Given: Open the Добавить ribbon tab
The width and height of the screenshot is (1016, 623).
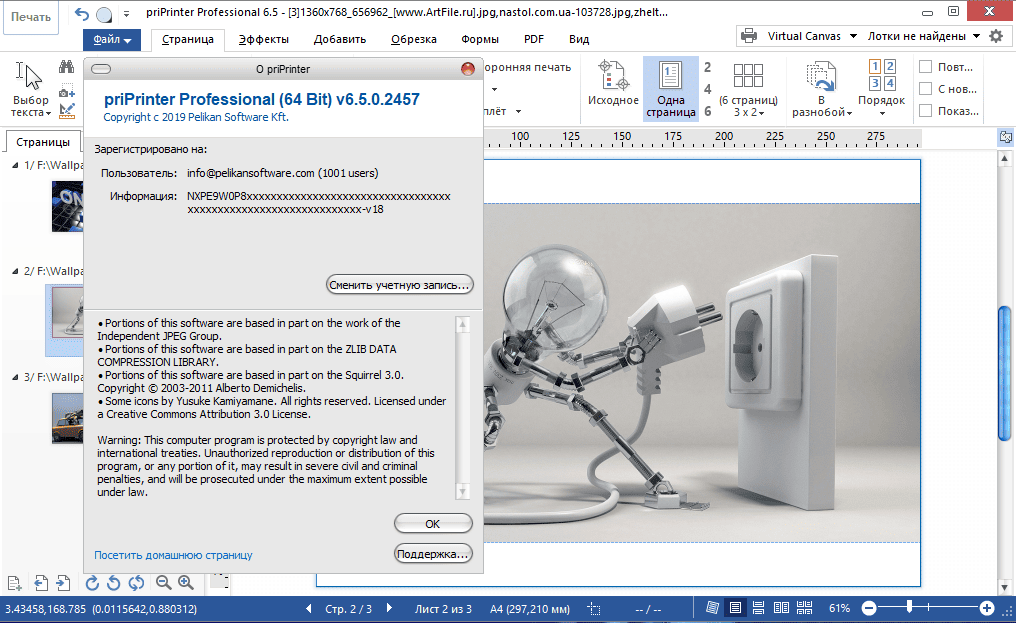Looking at the screenshot, I should click(x=340, y=40).
